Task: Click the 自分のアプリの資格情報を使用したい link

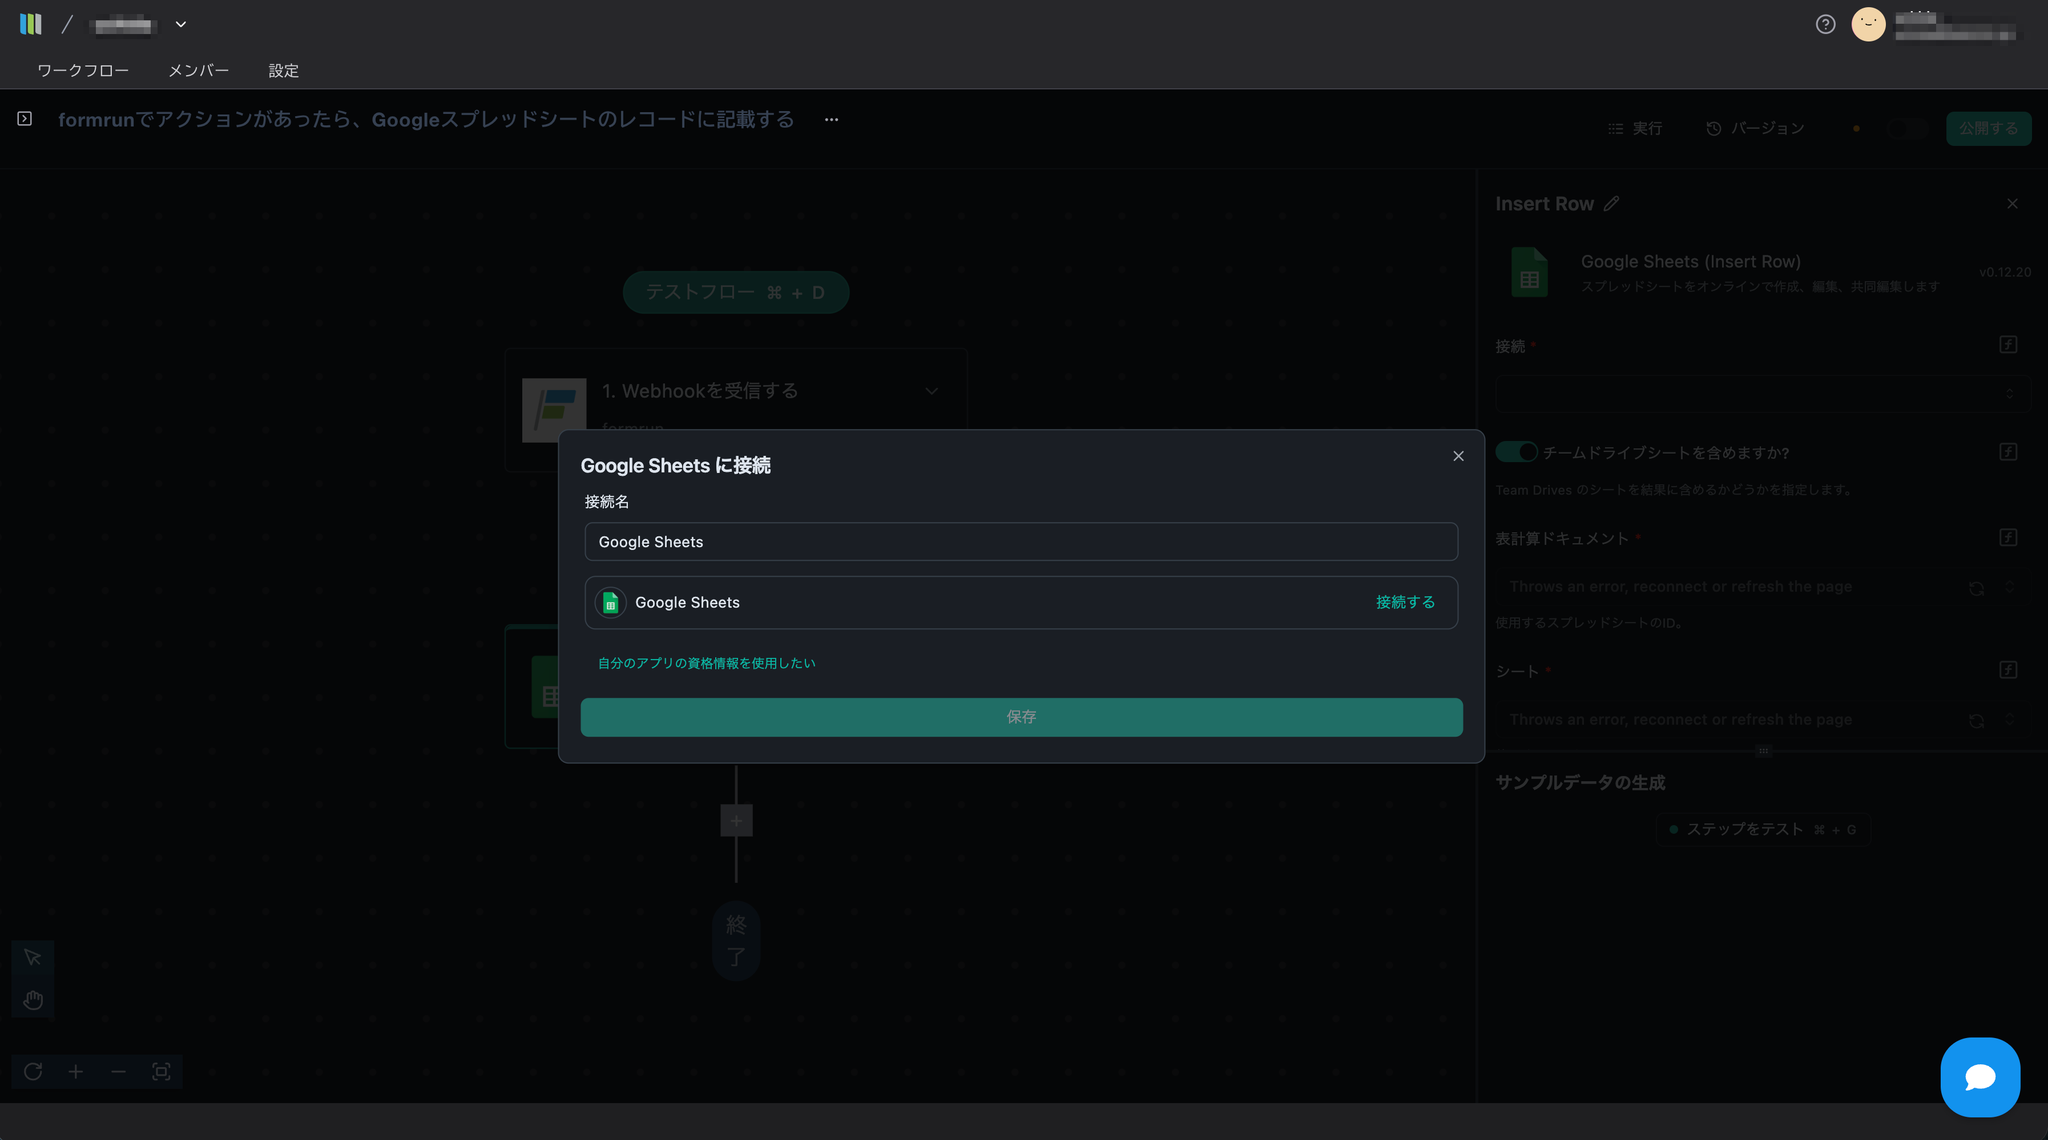Action: pos(706,663)
